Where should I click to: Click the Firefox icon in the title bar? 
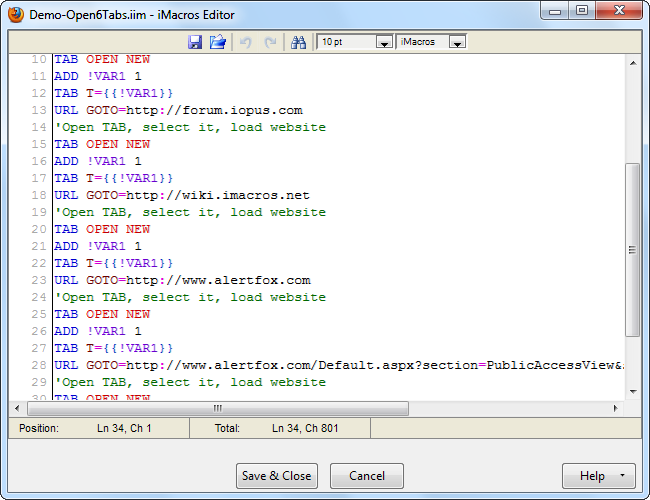pos(16,15)
